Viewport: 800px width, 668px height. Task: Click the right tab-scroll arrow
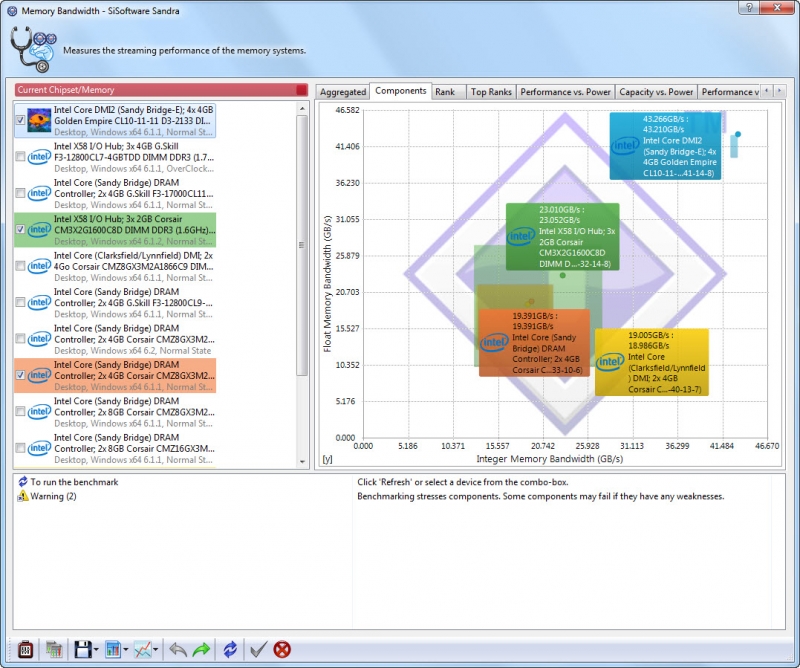[779, 91]
